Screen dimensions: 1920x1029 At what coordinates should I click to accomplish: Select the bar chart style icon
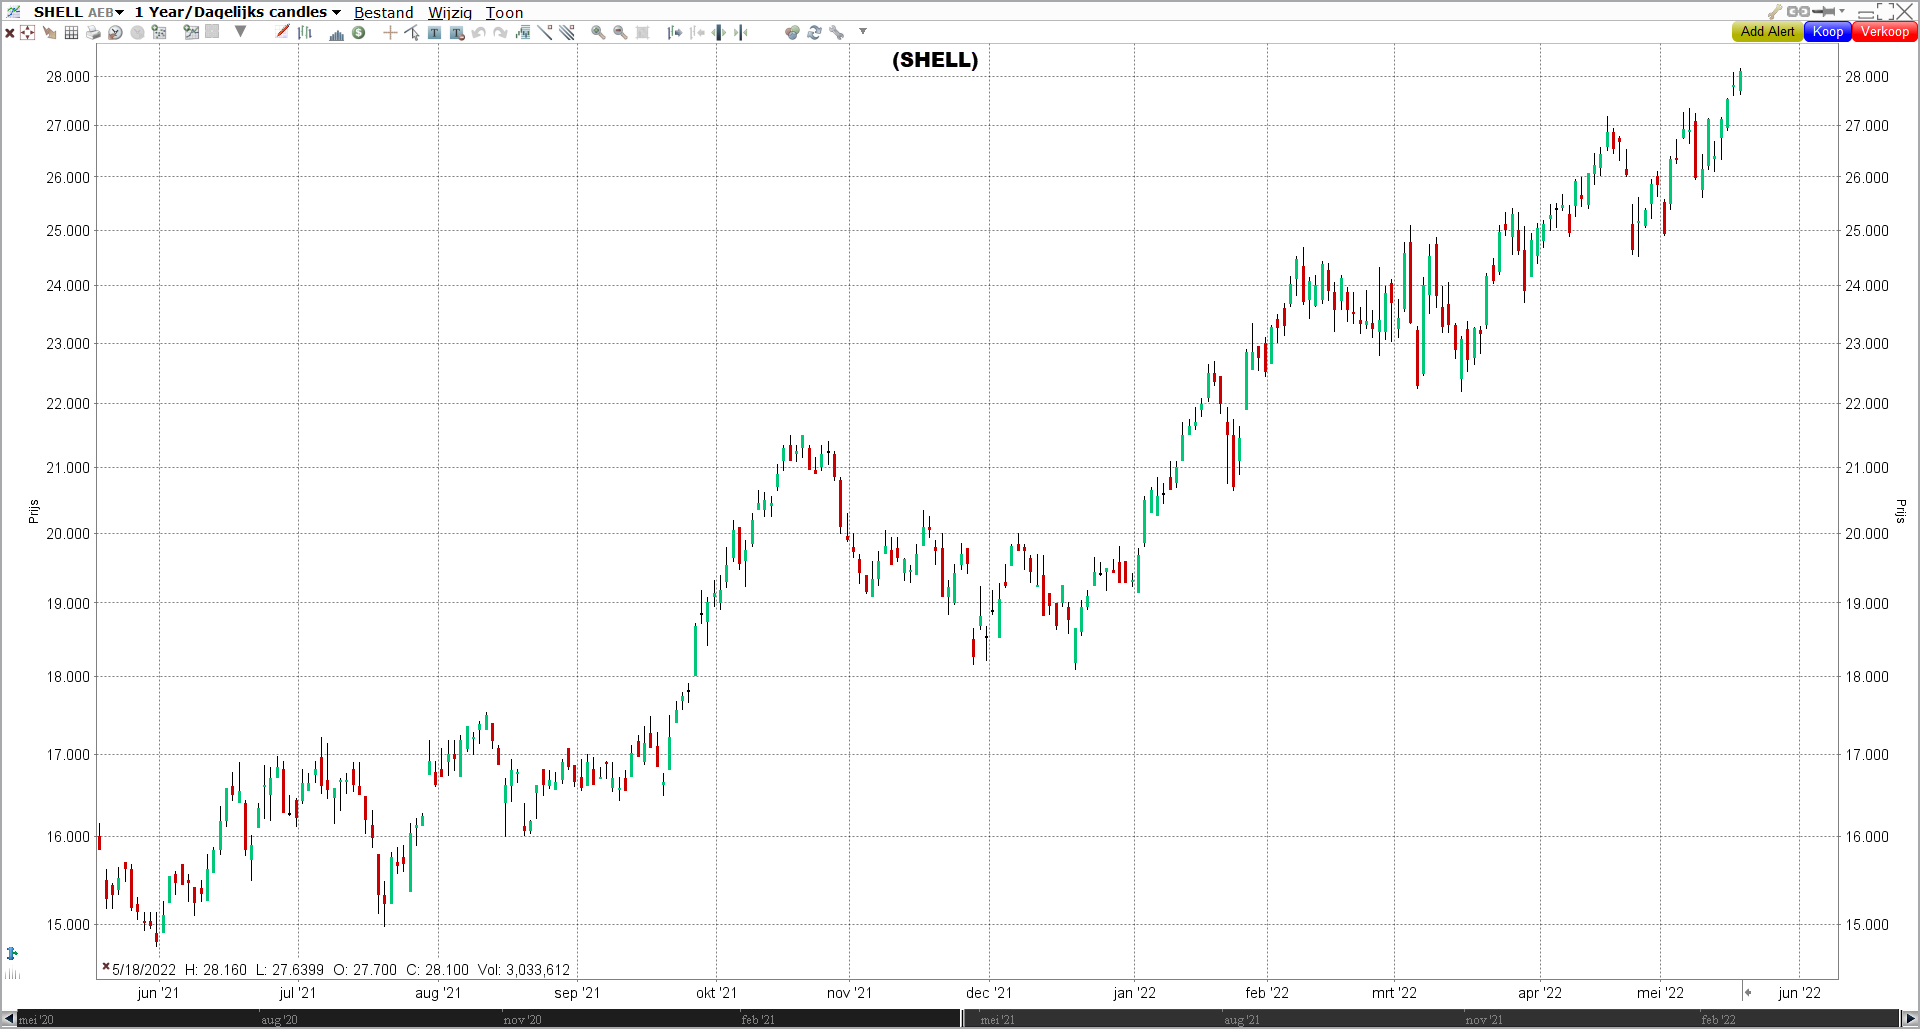pos(304,32)
